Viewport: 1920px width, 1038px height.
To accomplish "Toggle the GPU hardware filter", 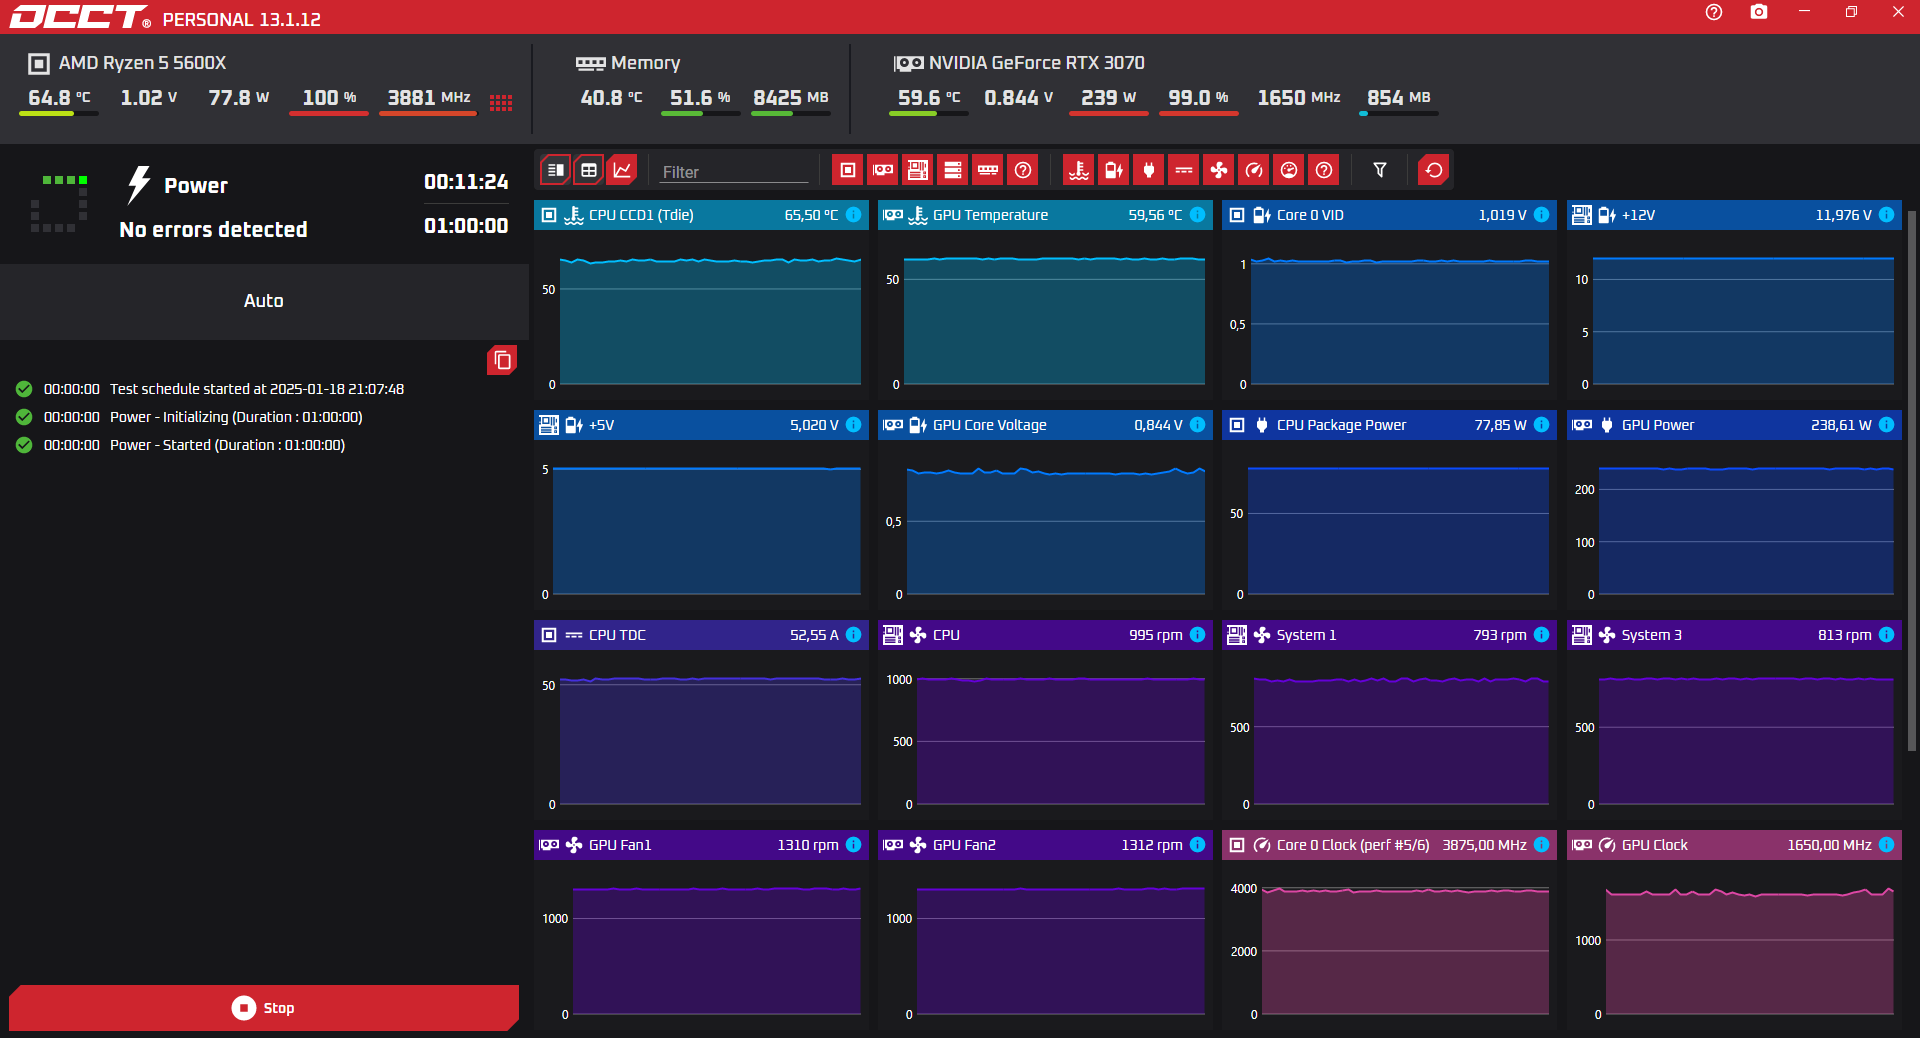I will (883, 170).
